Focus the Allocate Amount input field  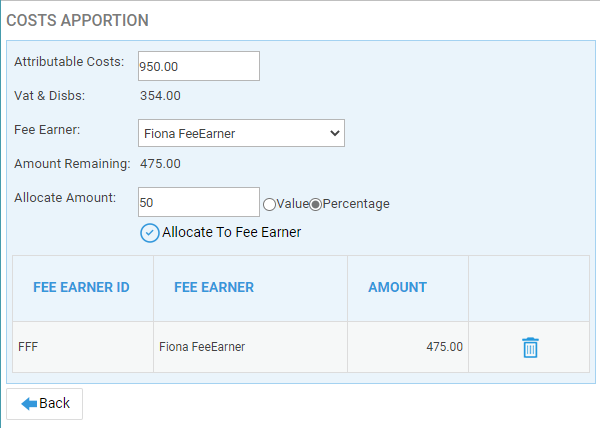click(x=199, y=202)
